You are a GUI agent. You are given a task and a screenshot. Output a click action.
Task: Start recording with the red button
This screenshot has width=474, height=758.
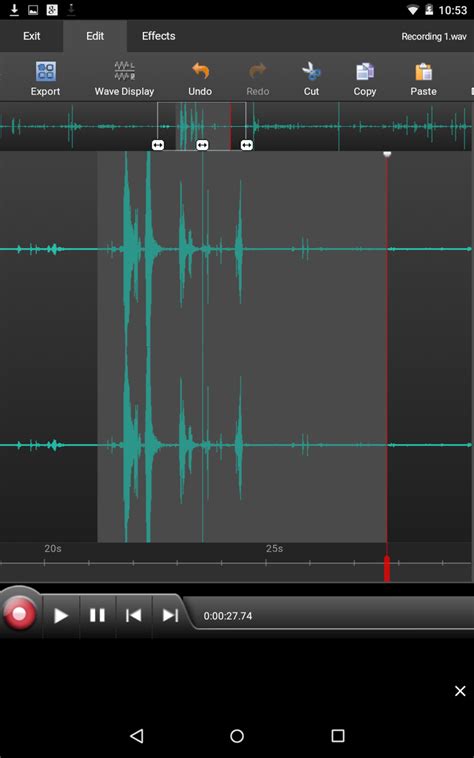[19, 614]
